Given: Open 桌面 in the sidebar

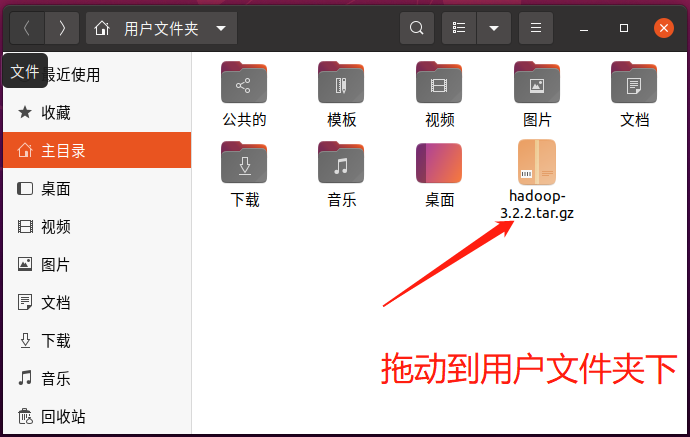Looking at the screenshot, I should [x=97, y=189].
